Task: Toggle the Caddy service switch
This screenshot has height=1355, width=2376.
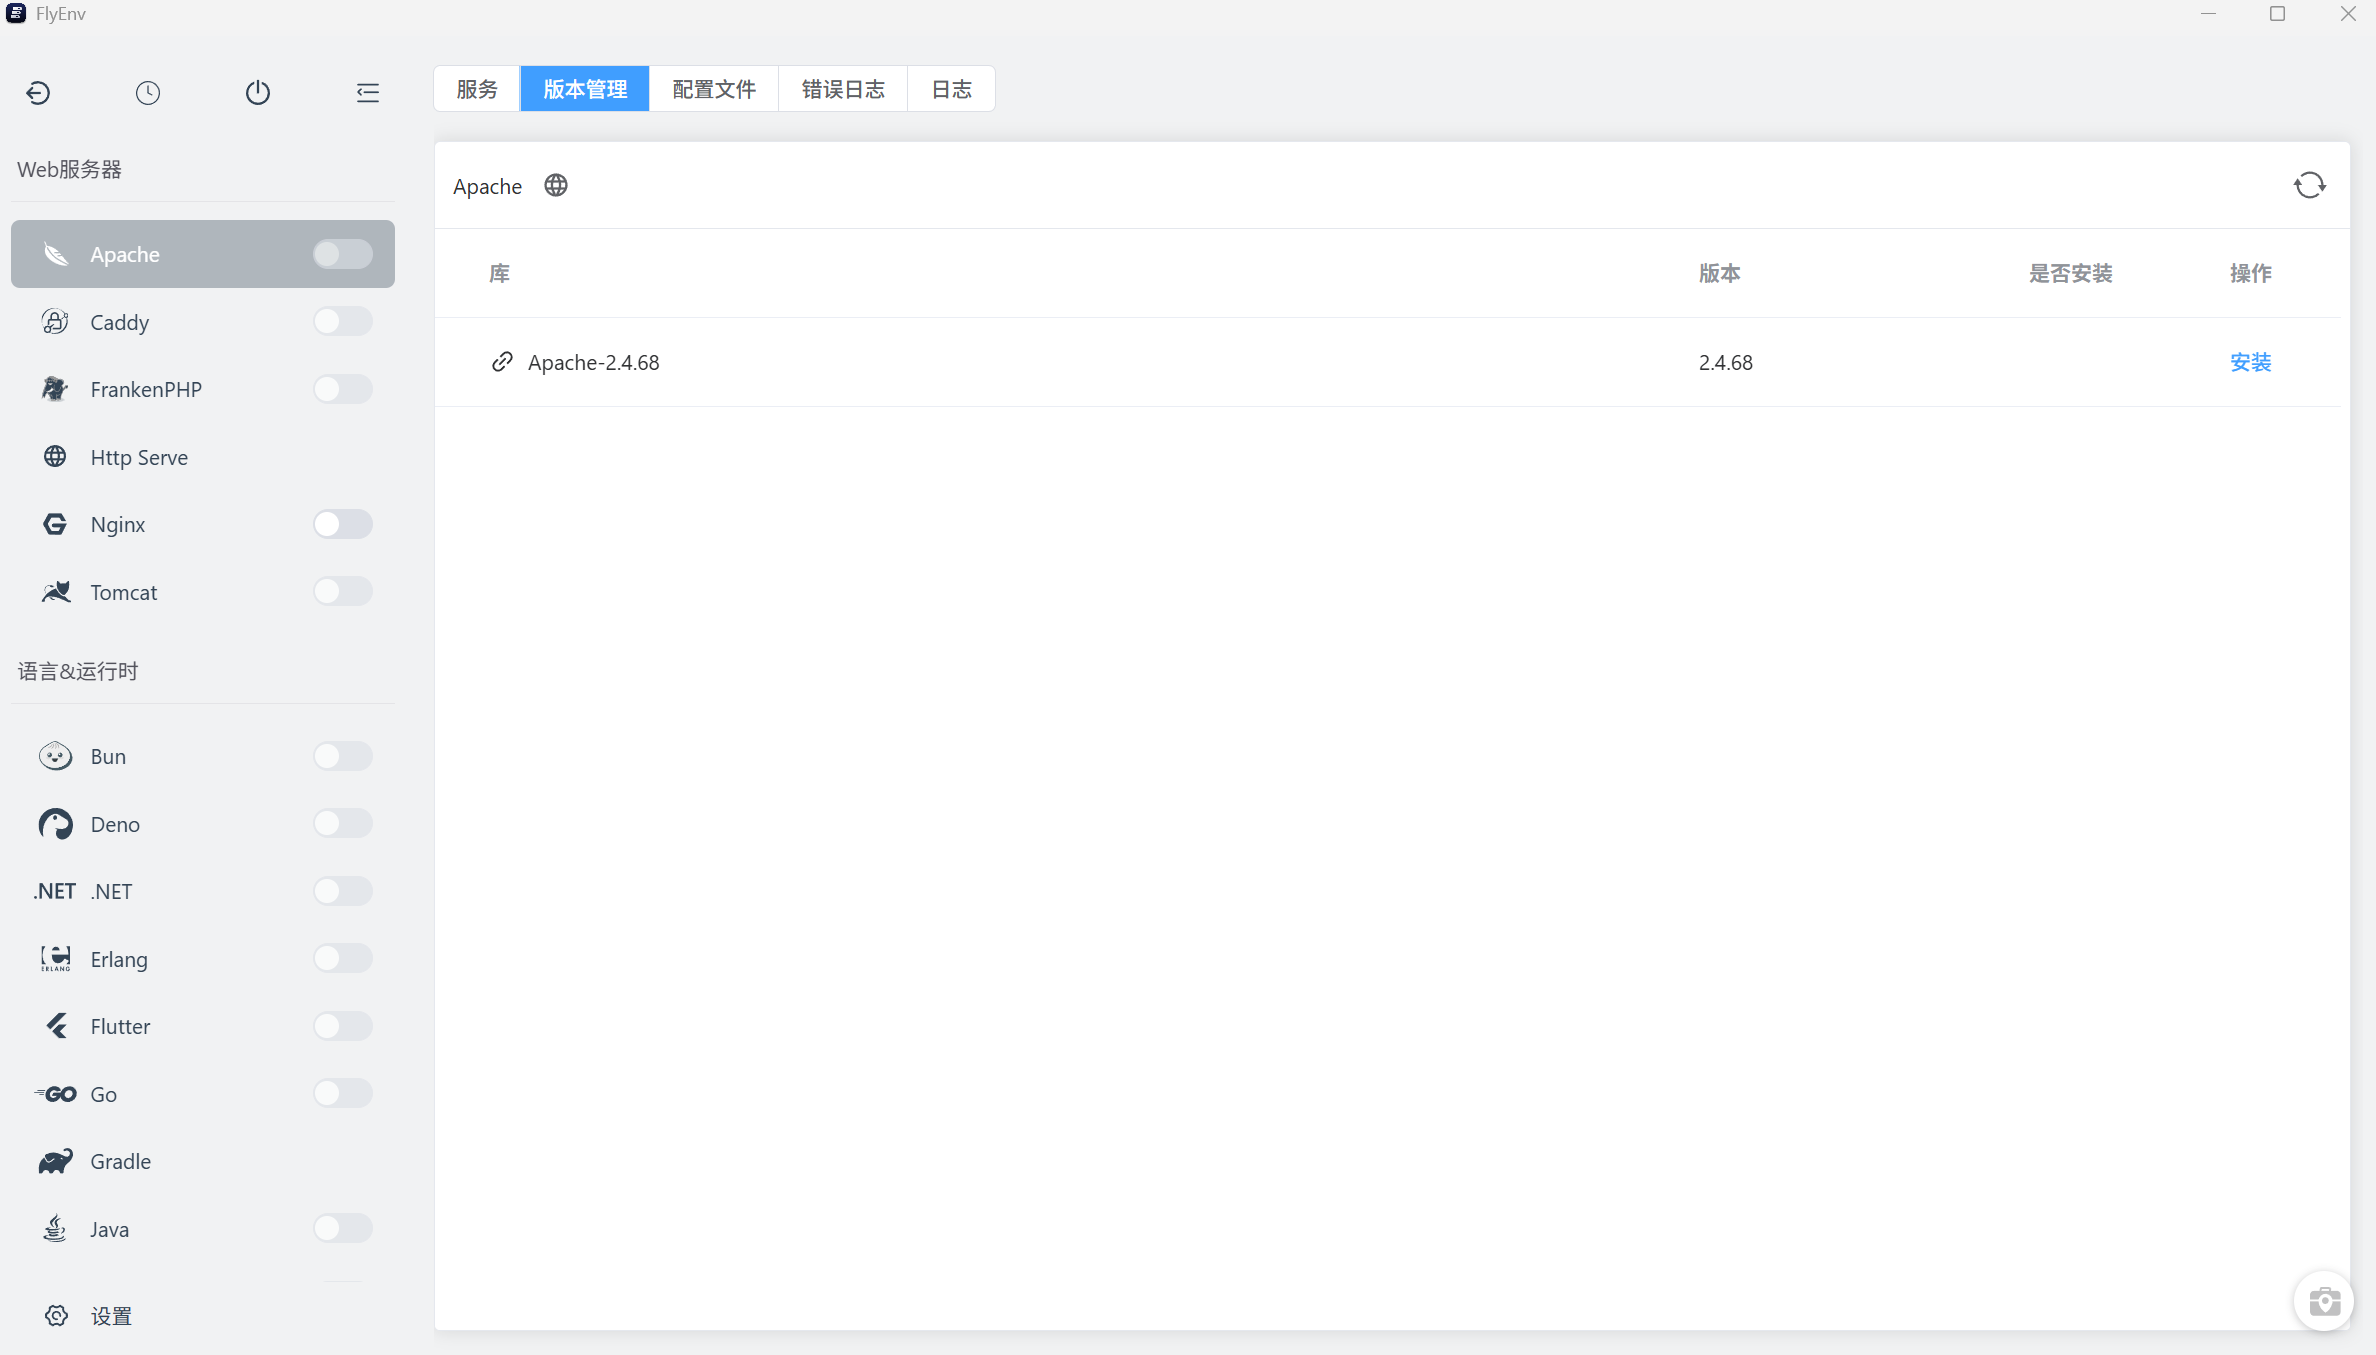Action: coord(343,322)
